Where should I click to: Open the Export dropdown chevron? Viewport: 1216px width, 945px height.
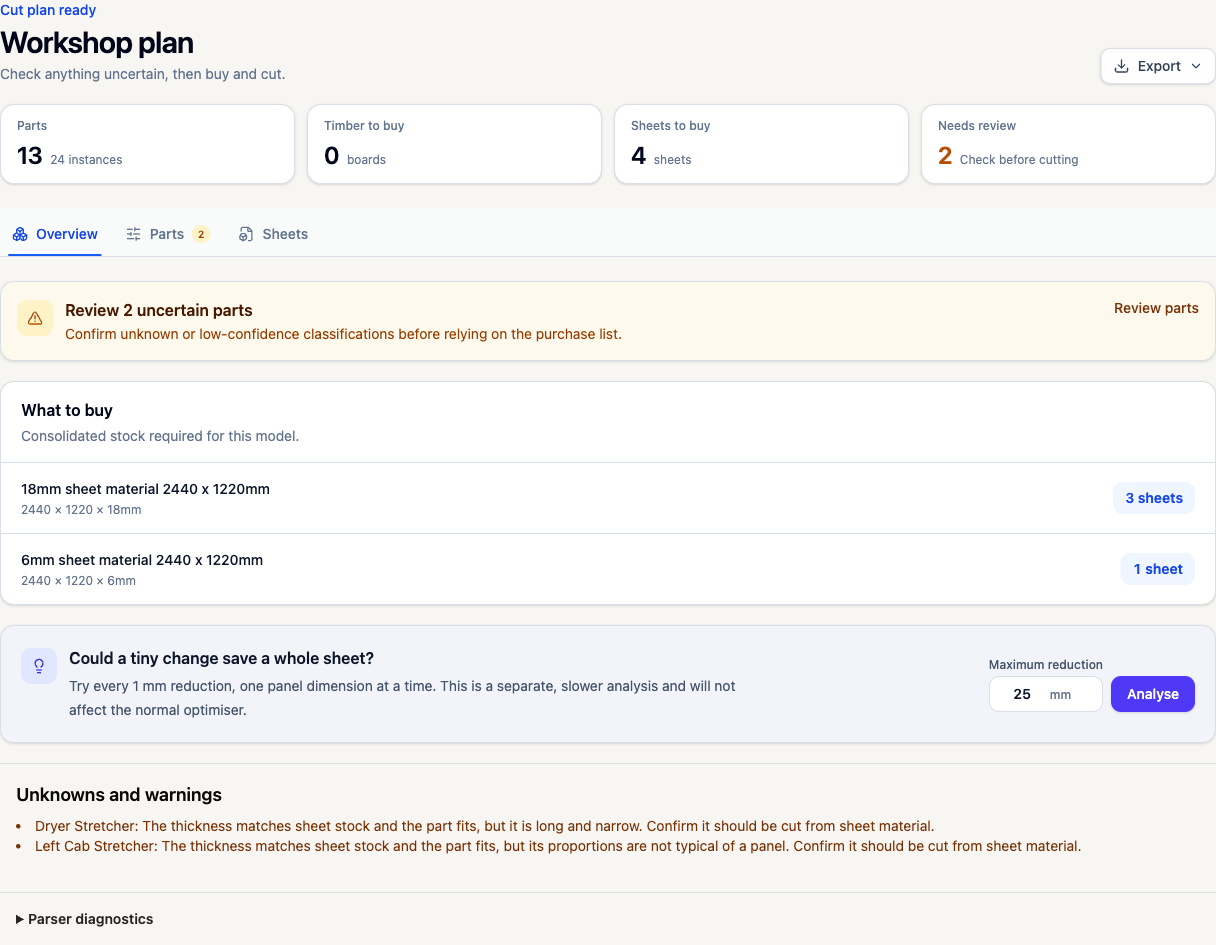point(1195,66)
